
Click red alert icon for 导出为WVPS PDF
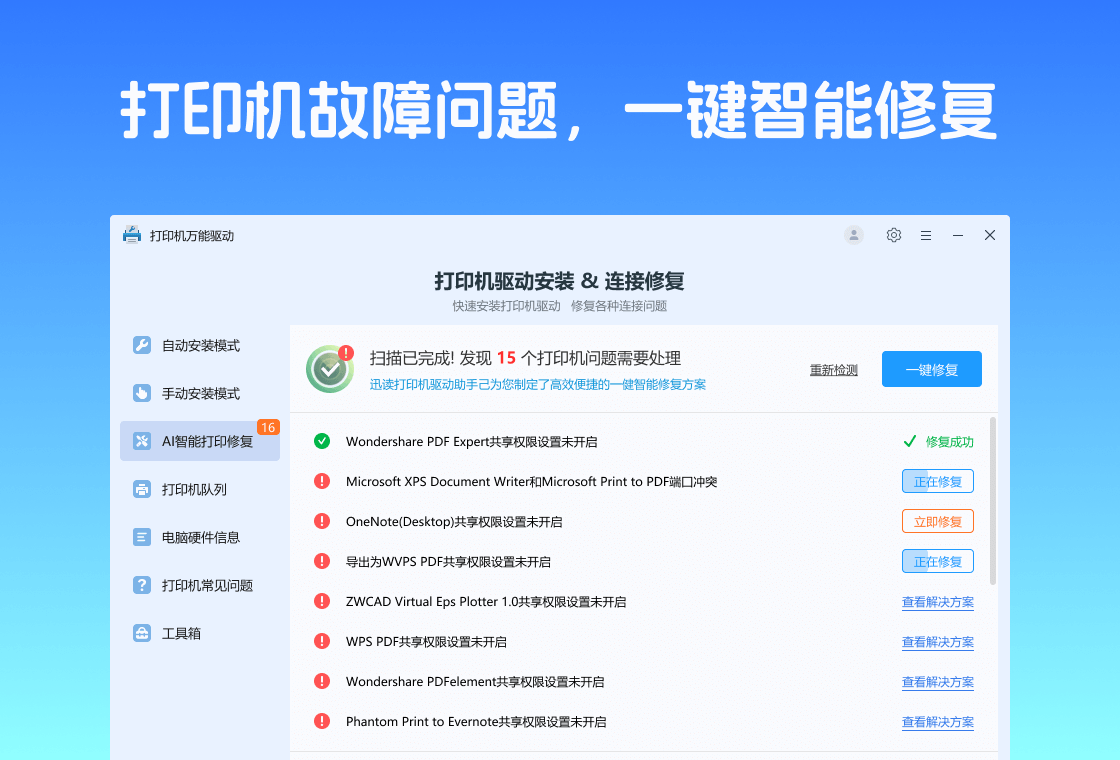(x=322, y=561)
